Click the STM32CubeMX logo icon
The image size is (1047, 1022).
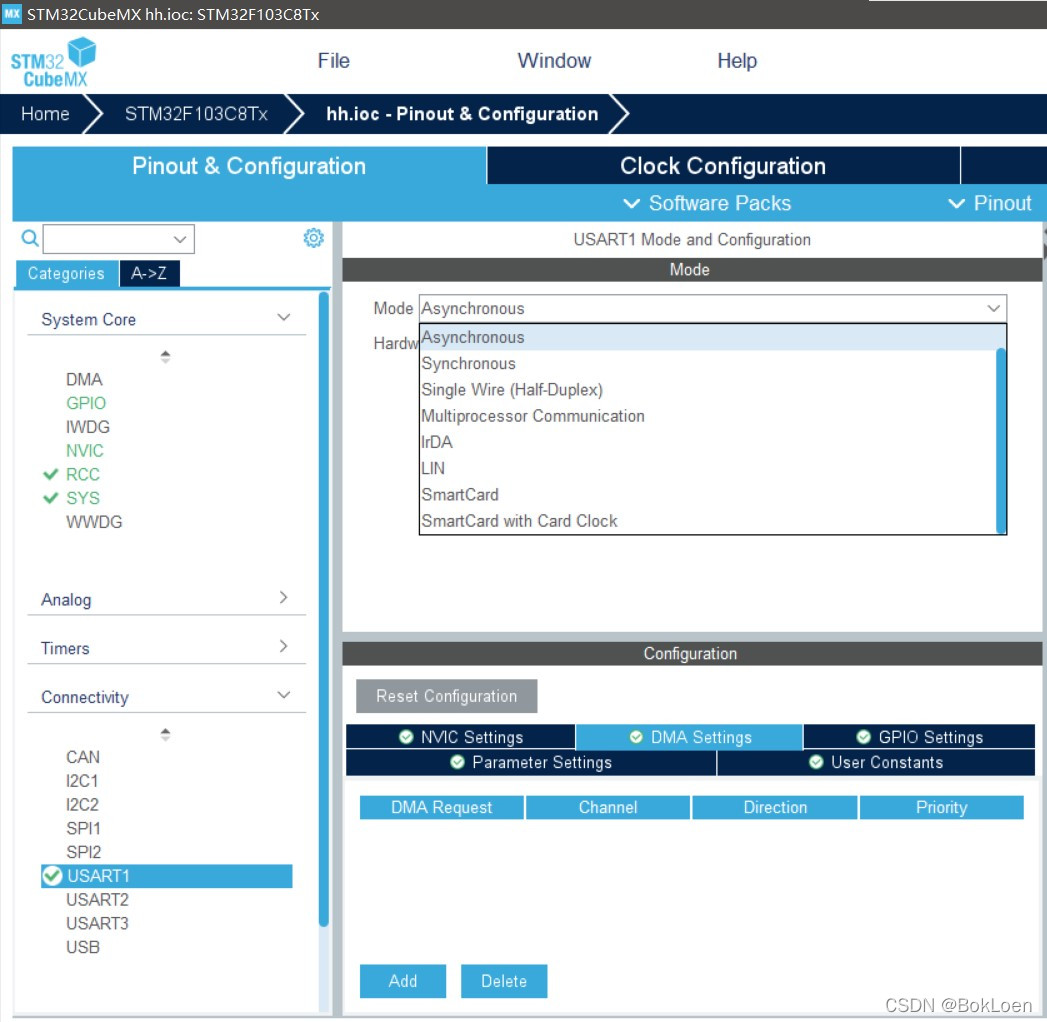[x=53, y=62]
